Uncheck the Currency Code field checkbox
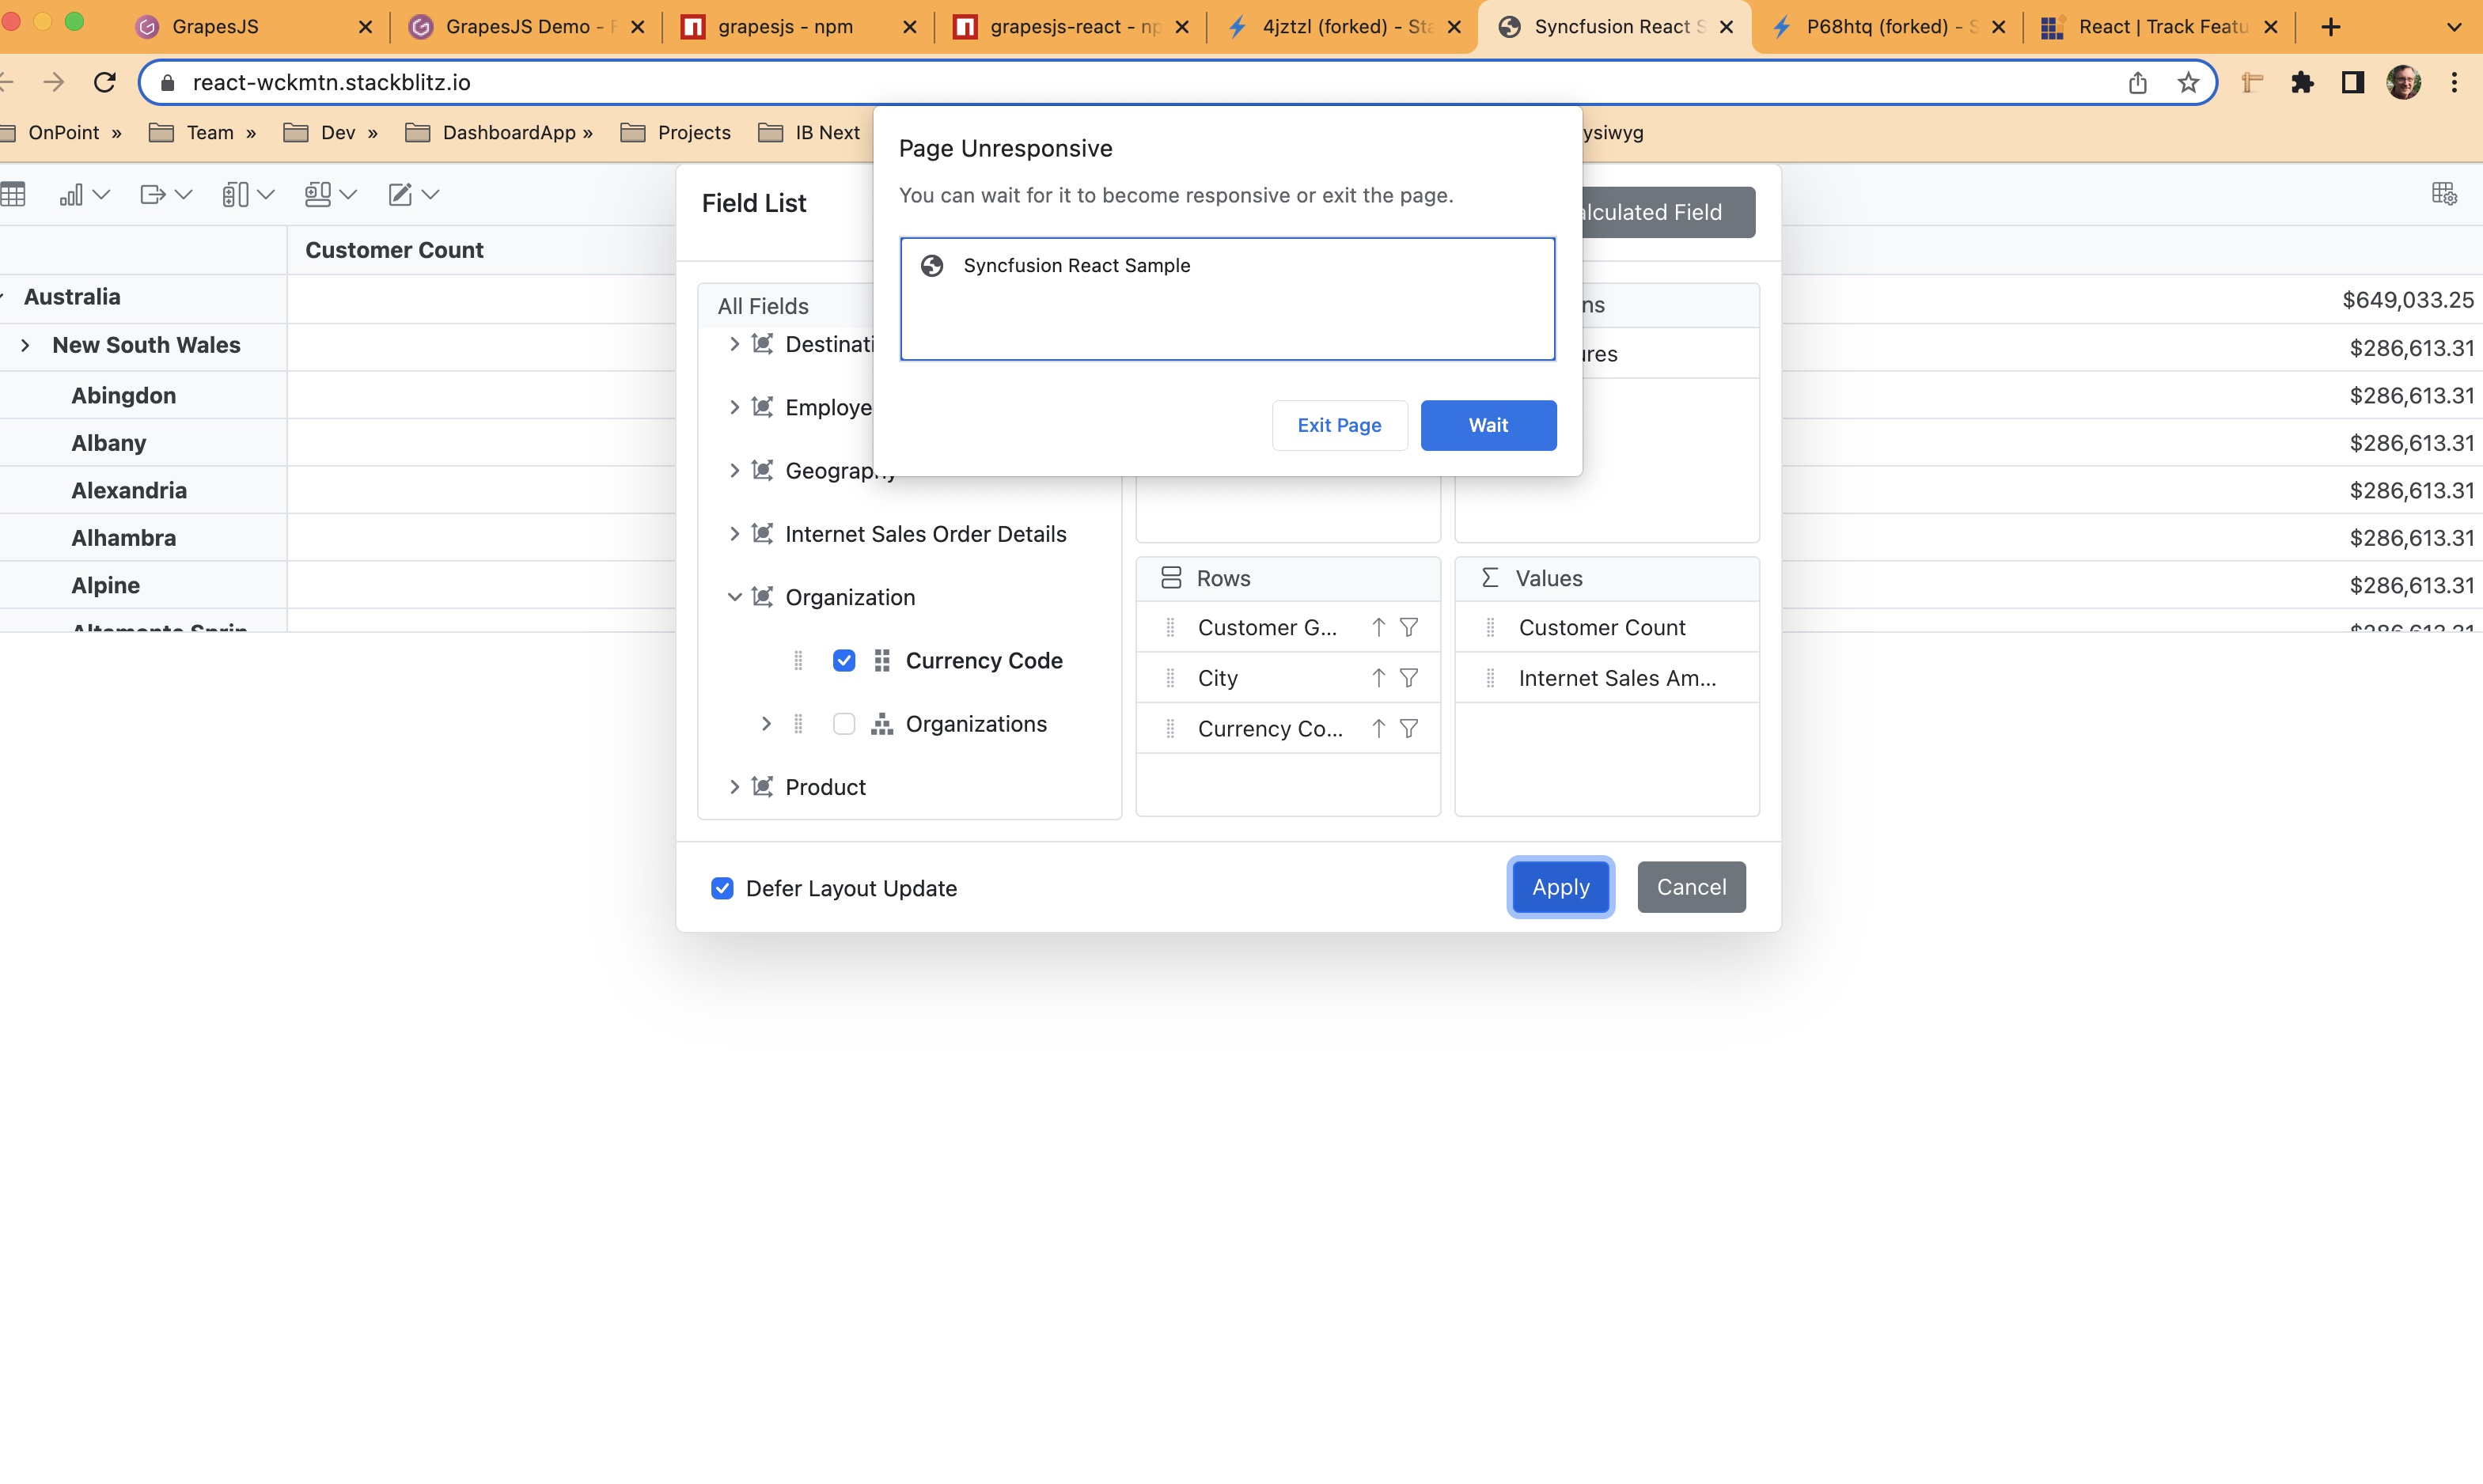Viewport: 2483px width, 1484px height. [x=844, y=660]
